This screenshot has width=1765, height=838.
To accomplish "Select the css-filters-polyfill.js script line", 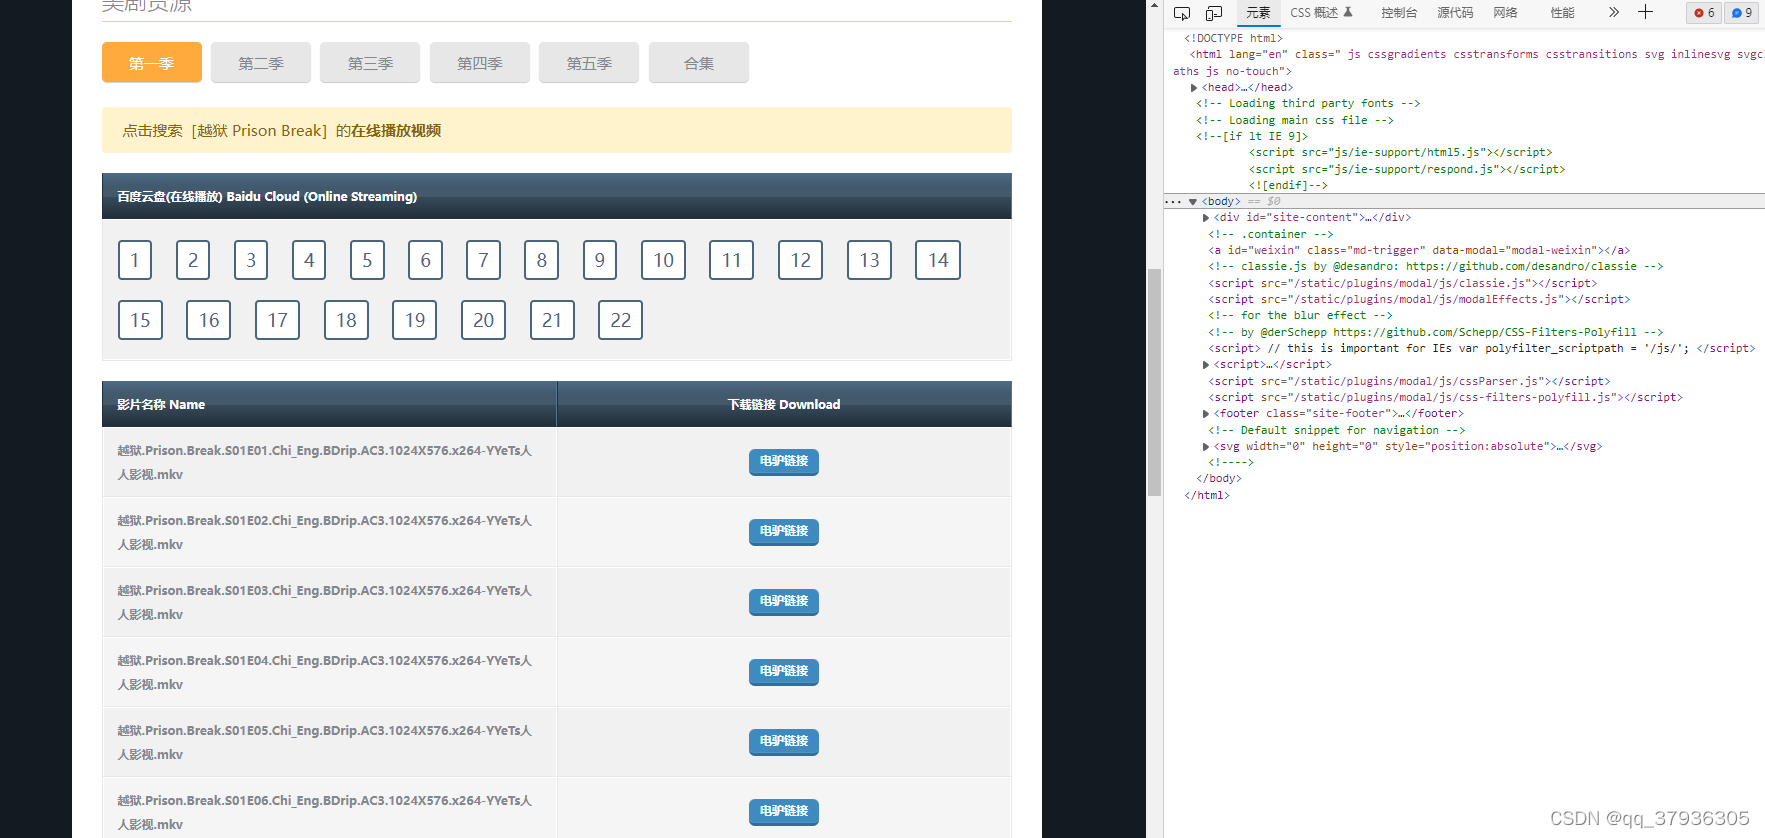I will (1445, 398).
